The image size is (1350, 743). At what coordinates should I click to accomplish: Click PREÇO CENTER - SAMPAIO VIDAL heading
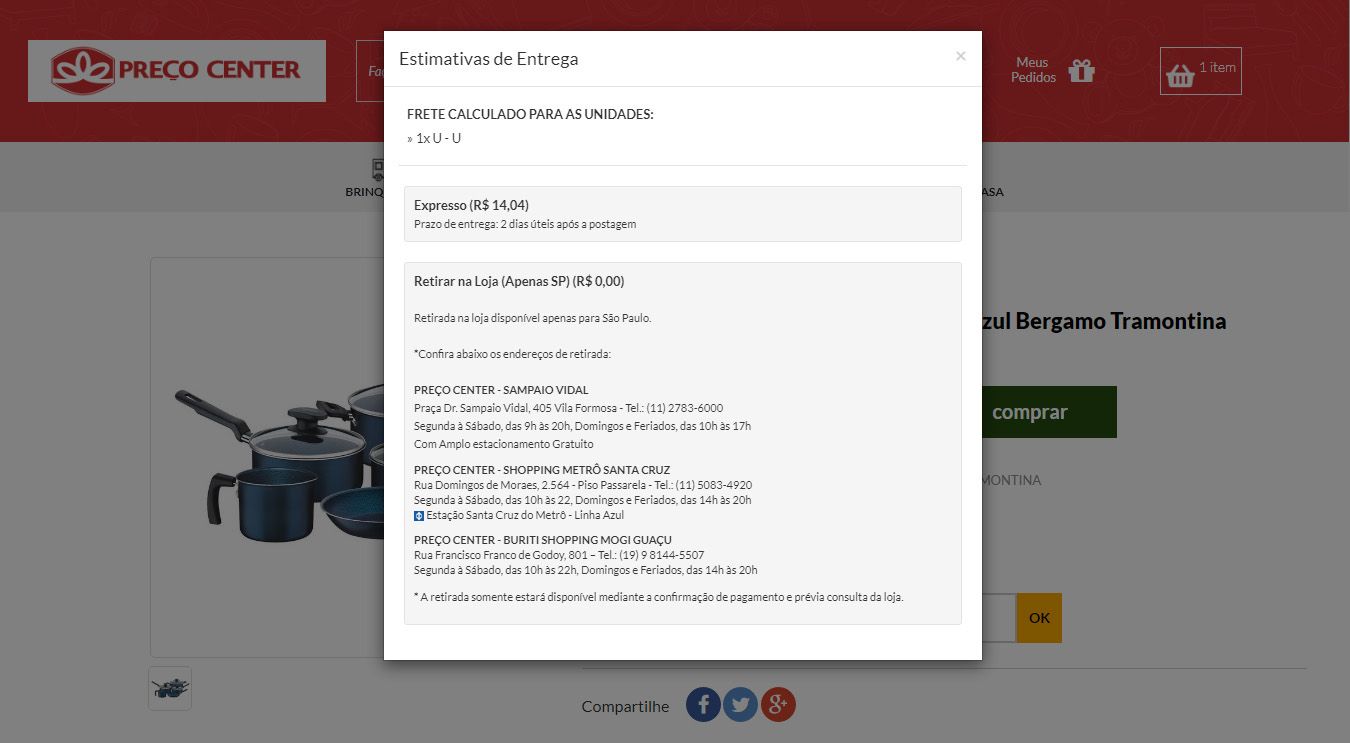point(501,390)
